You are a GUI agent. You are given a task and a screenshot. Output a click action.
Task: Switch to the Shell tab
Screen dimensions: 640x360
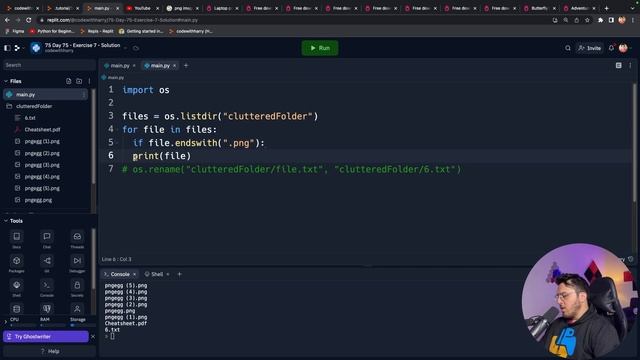pyautogui.click(x=154, y=274)
